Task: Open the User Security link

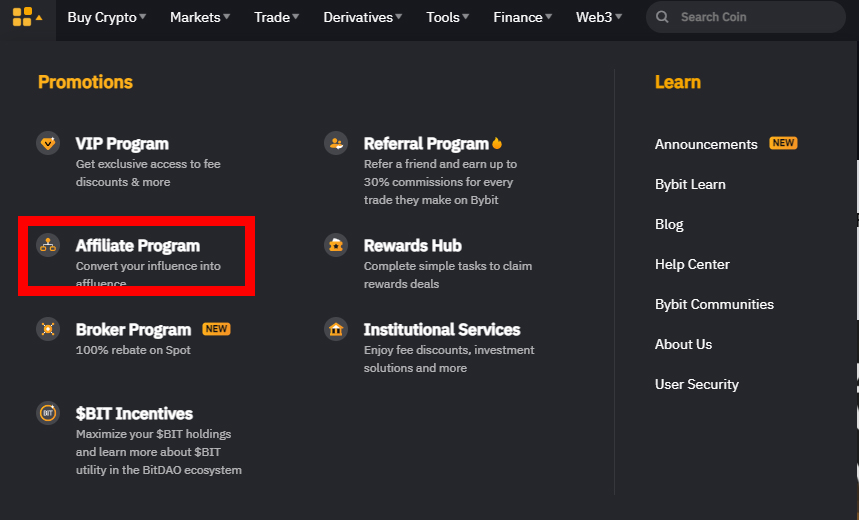Action: [x=697, y=384]
